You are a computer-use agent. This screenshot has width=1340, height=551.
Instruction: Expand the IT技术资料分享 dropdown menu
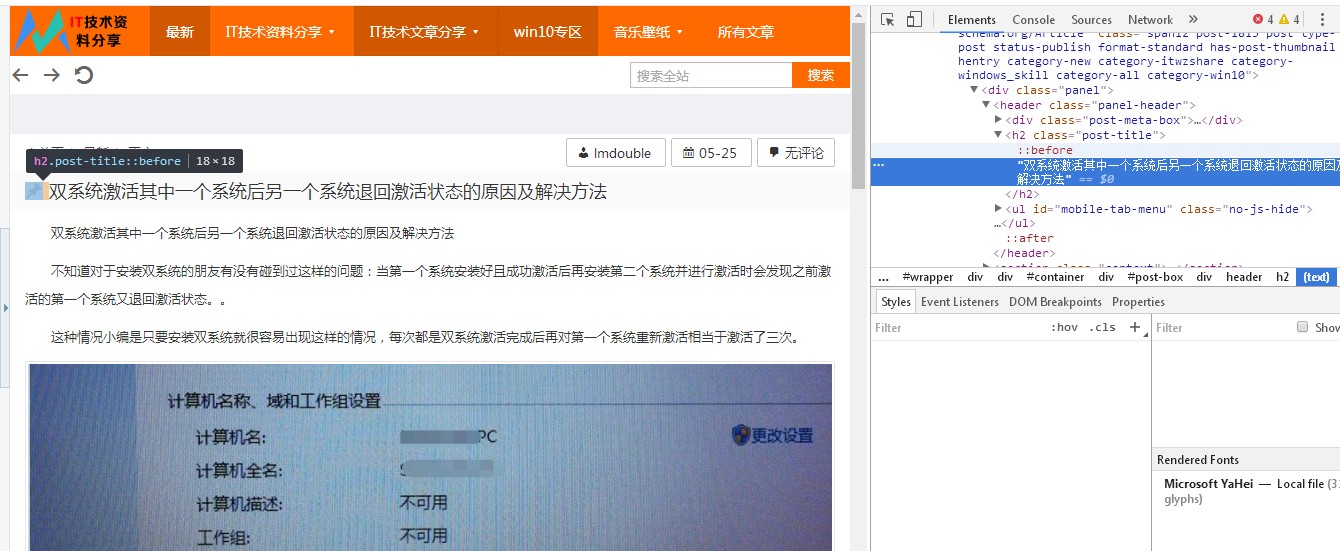(x=282, y=31)
